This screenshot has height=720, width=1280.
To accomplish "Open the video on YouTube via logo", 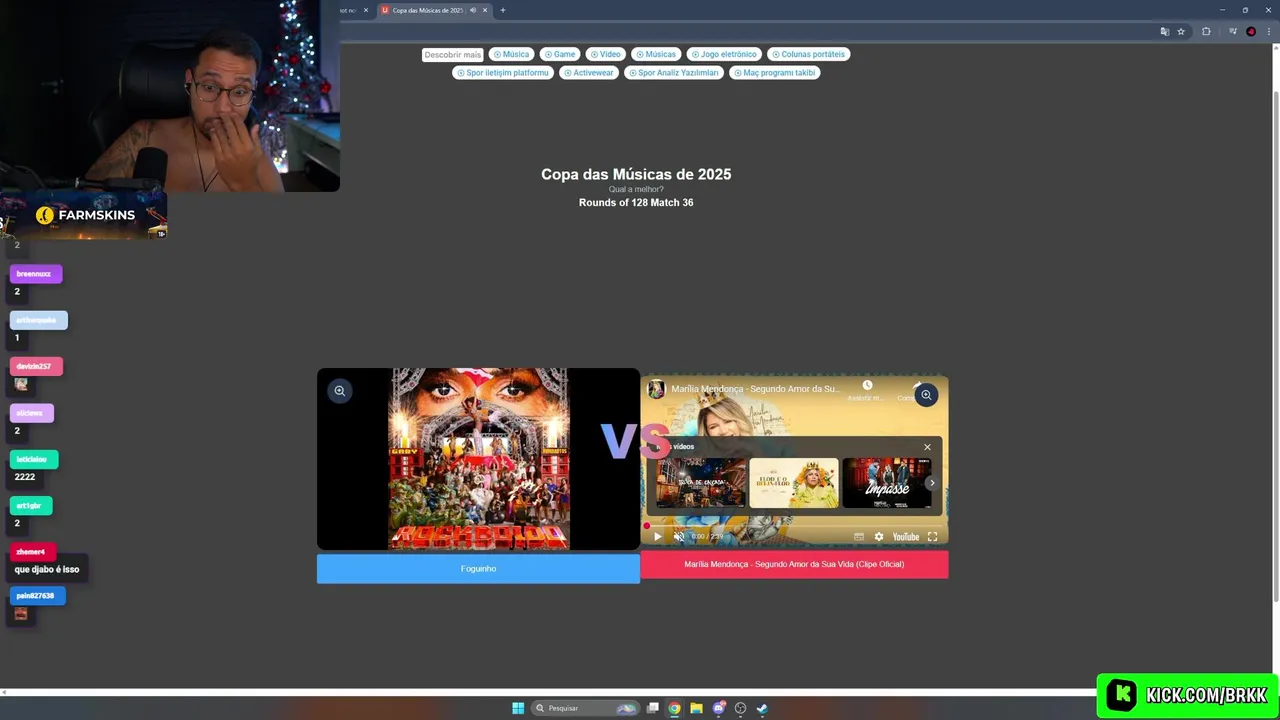I will coord(906,537).
